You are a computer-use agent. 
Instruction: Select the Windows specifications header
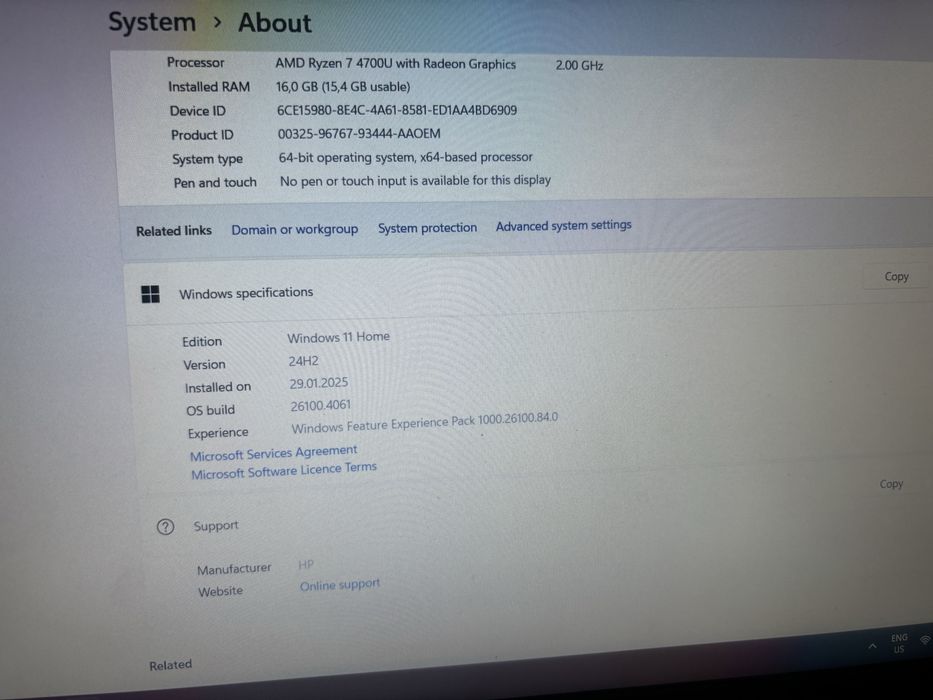click(x=246, y=293)
